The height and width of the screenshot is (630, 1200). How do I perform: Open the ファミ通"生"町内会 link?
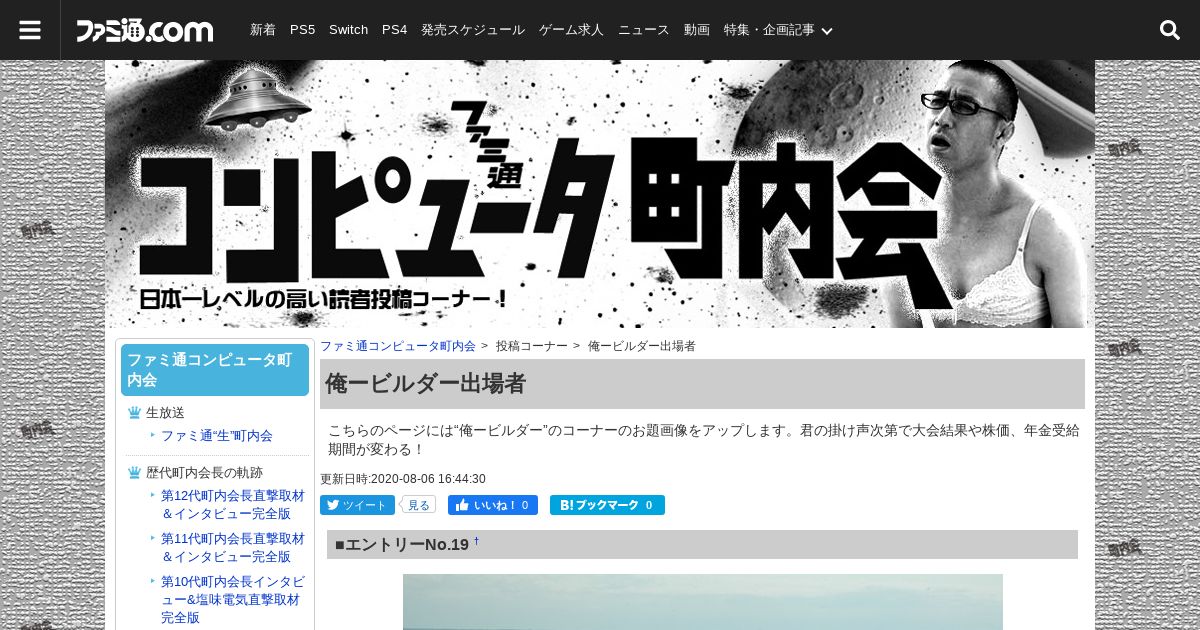tap(217, 436)
